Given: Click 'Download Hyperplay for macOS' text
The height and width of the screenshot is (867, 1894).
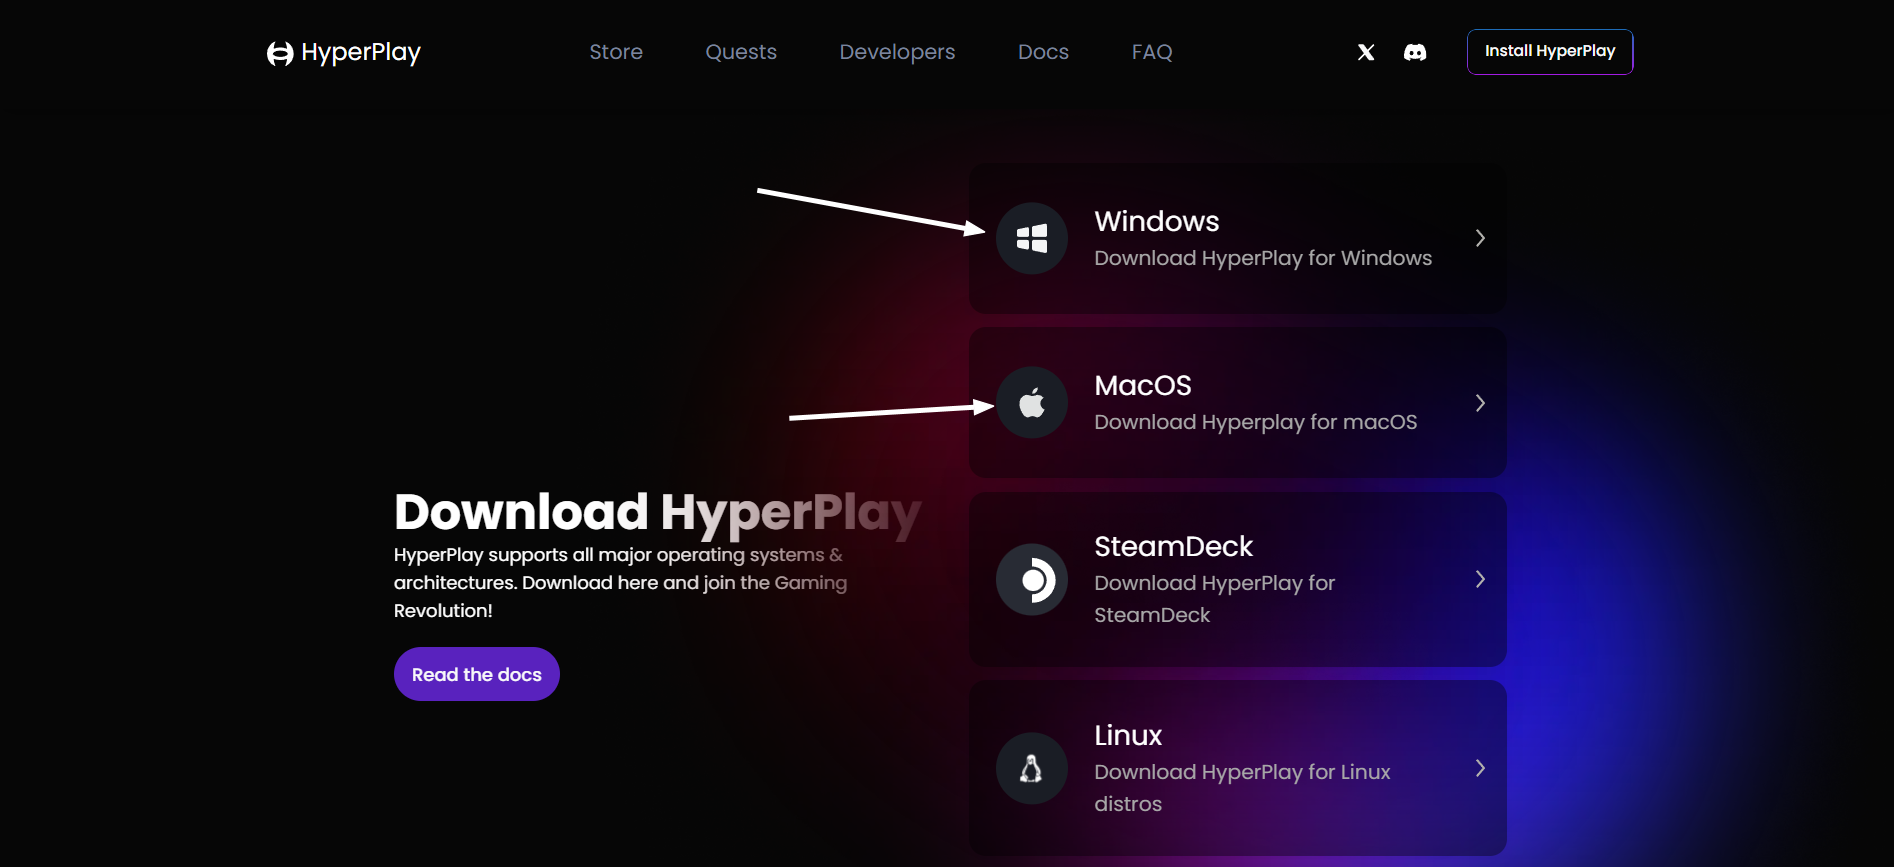Looking at the screenshot, I should [1255, 422].
